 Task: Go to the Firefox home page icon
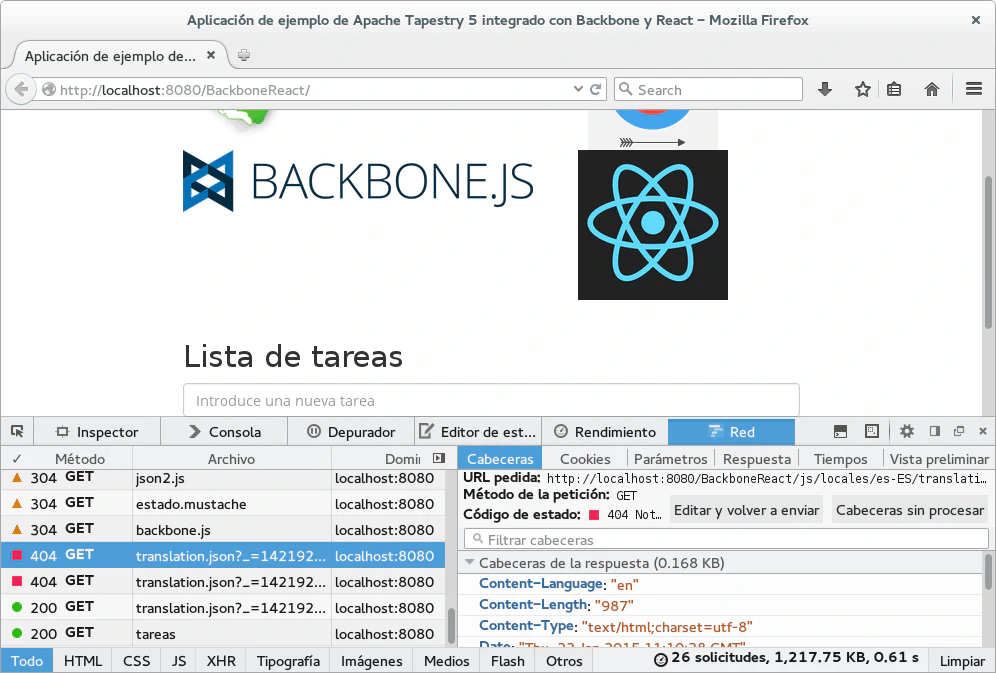[x=932, y=89]
